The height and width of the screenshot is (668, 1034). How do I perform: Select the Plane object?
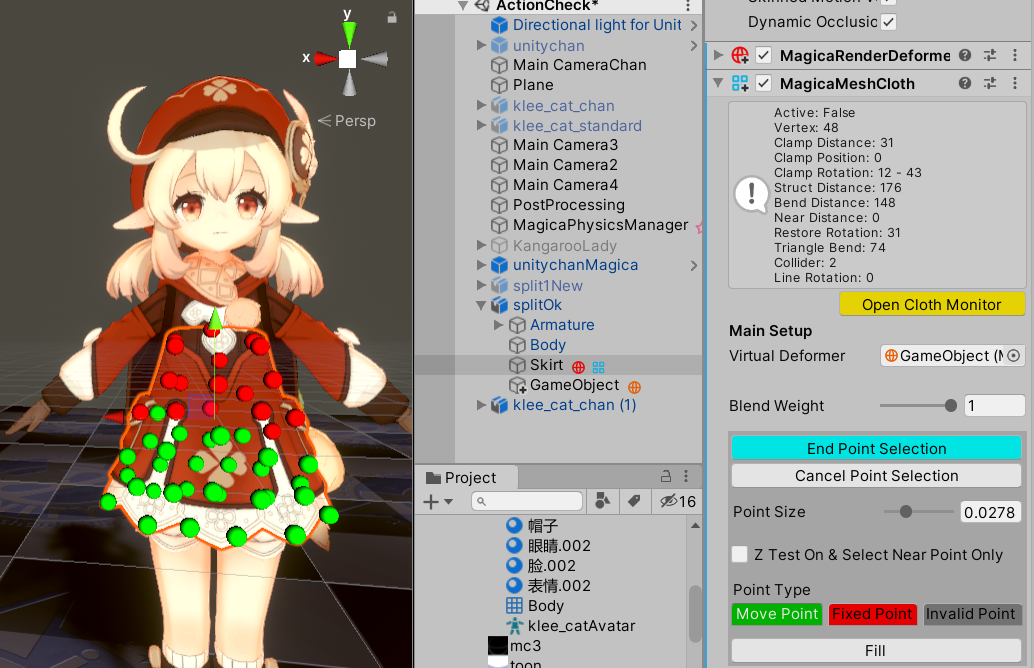pos(533,85)
